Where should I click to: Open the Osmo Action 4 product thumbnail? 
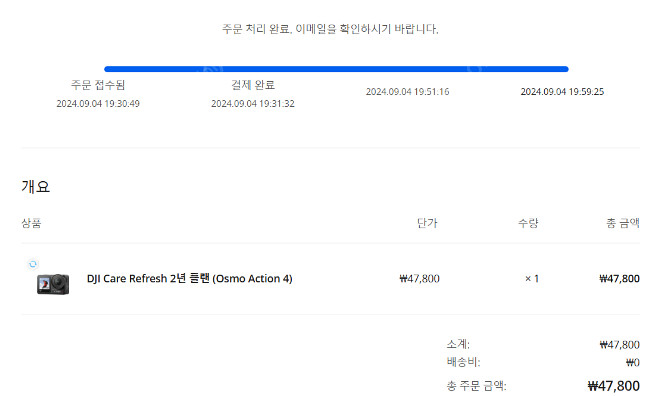pos(53,284)
